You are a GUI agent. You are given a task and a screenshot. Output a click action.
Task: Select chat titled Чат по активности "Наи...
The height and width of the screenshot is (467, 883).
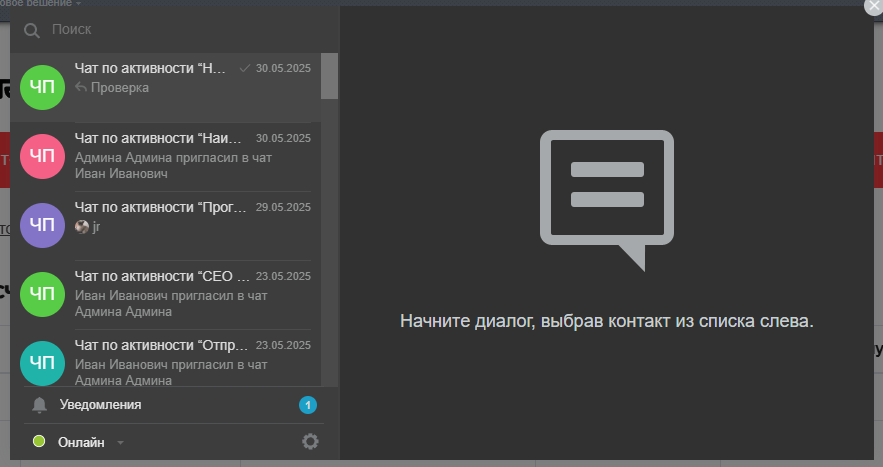pos(158,138)
